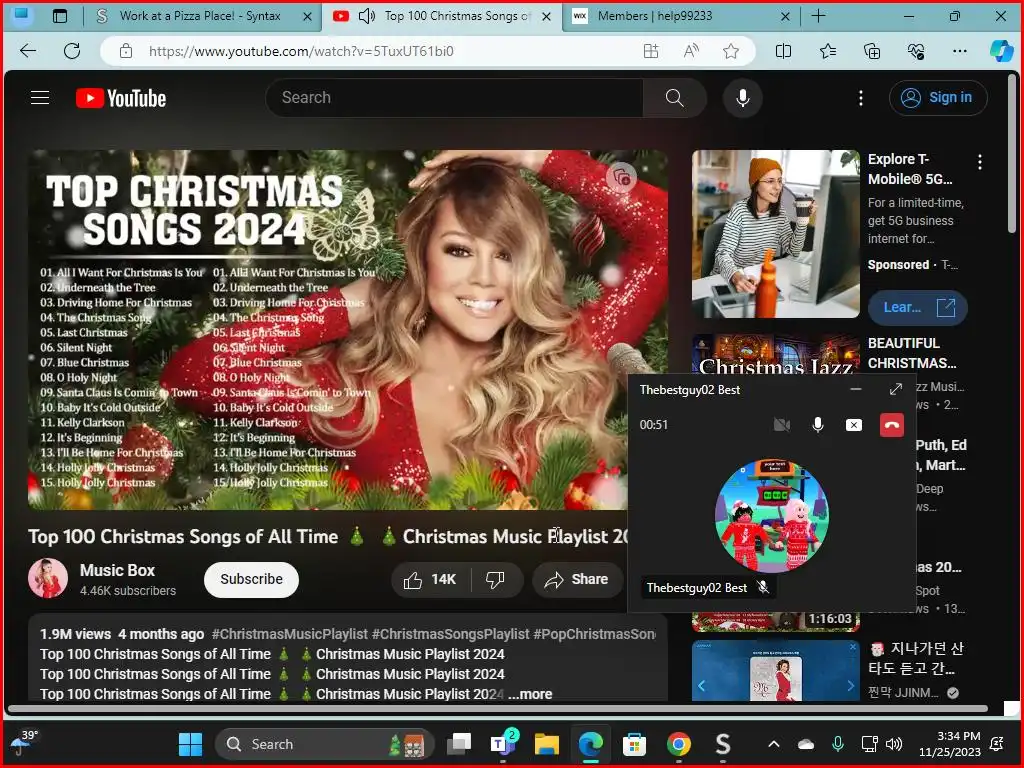This screenshot has height=768, width=1024.
Task: Open Edge Settings and more menu
Action: coord(959,51)
